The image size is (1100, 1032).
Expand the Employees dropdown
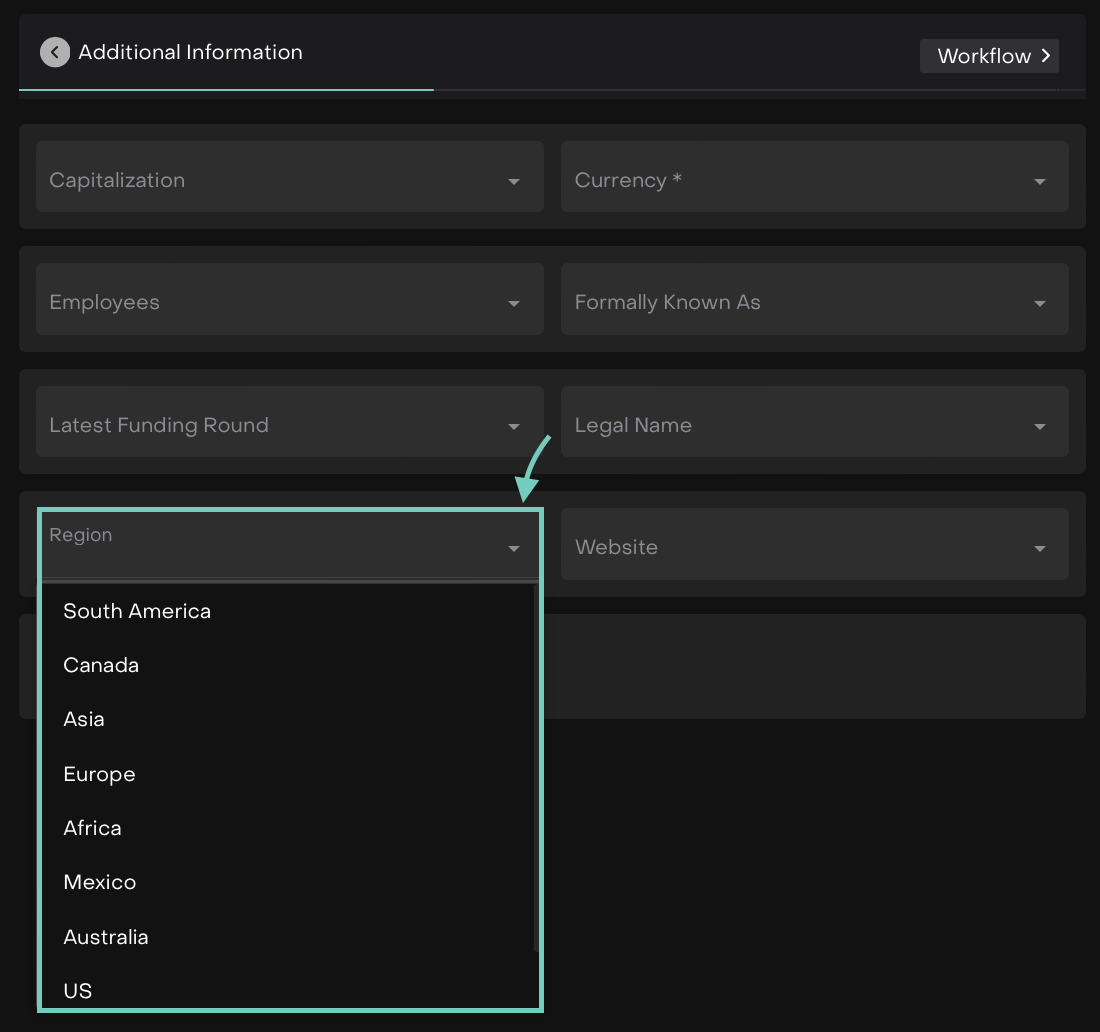[289, 302]
